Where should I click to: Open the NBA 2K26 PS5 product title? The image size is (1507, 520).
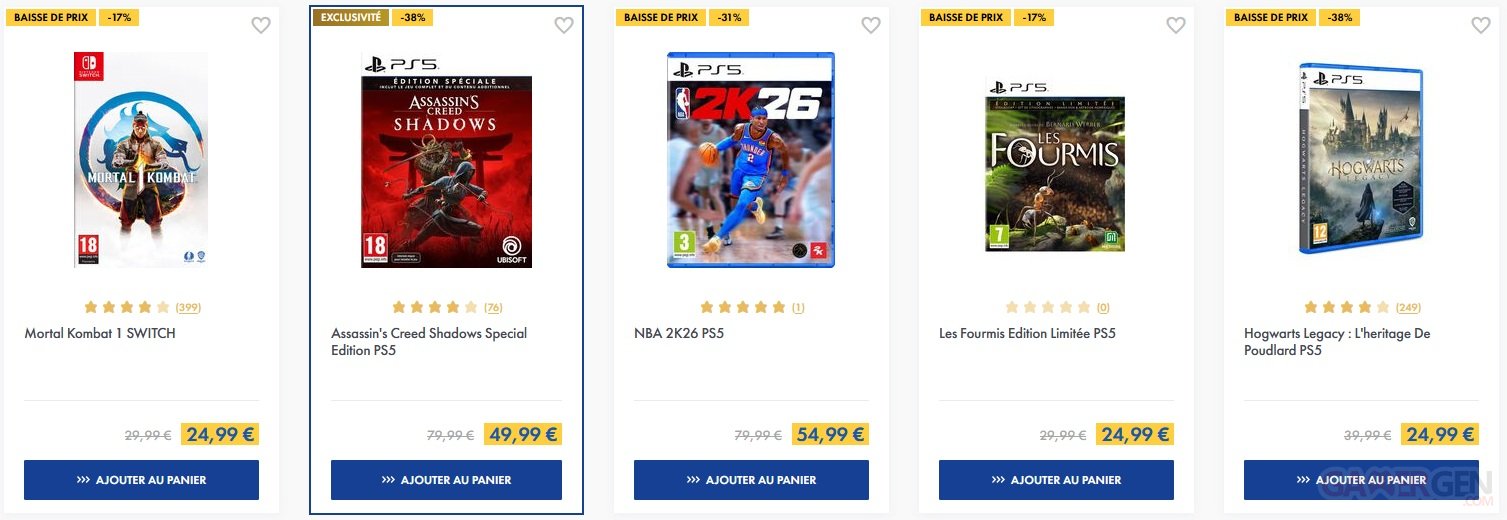click(x=679, y=334)
